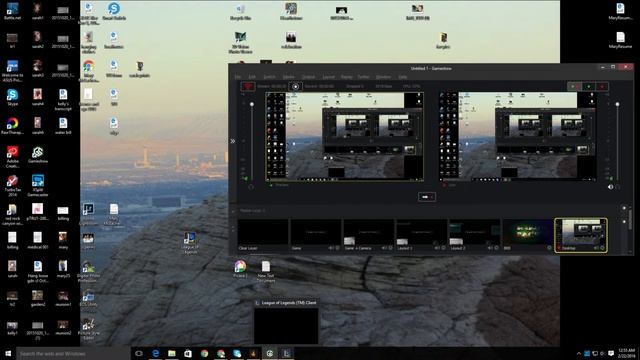The height and width of the screenshot is (360, 640).
Task: Toggle audio mute on the Layout 2 shot
Action: point(490,248)
